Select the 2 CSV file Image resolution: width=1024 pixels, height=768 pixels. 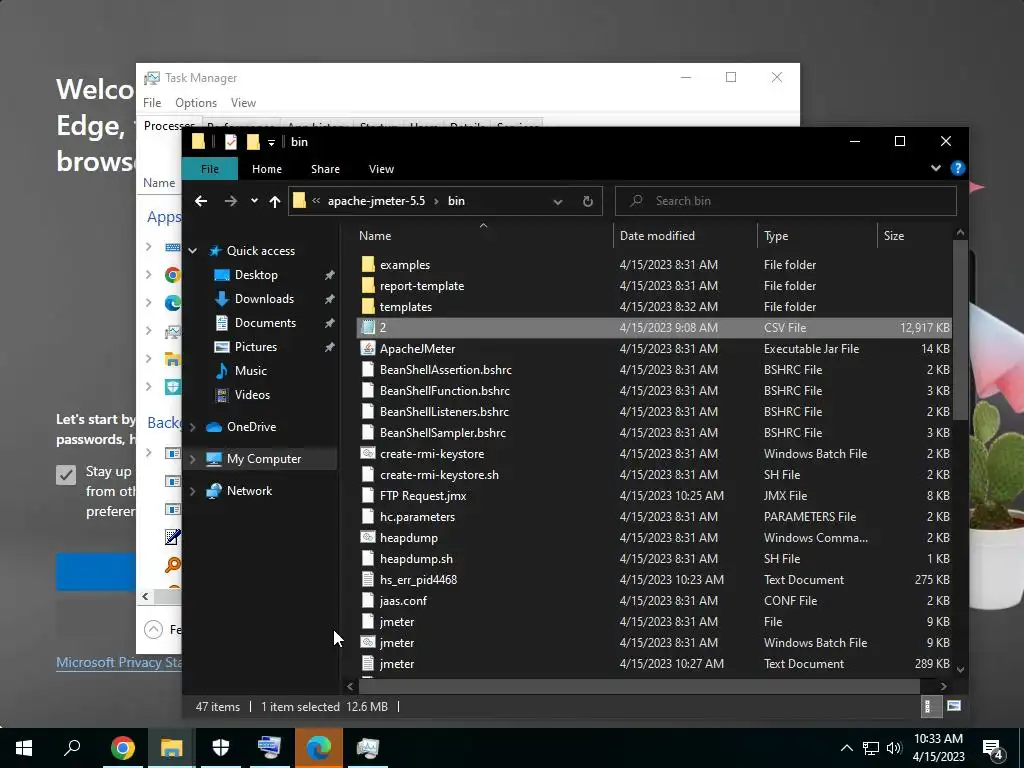coord(654,328)
